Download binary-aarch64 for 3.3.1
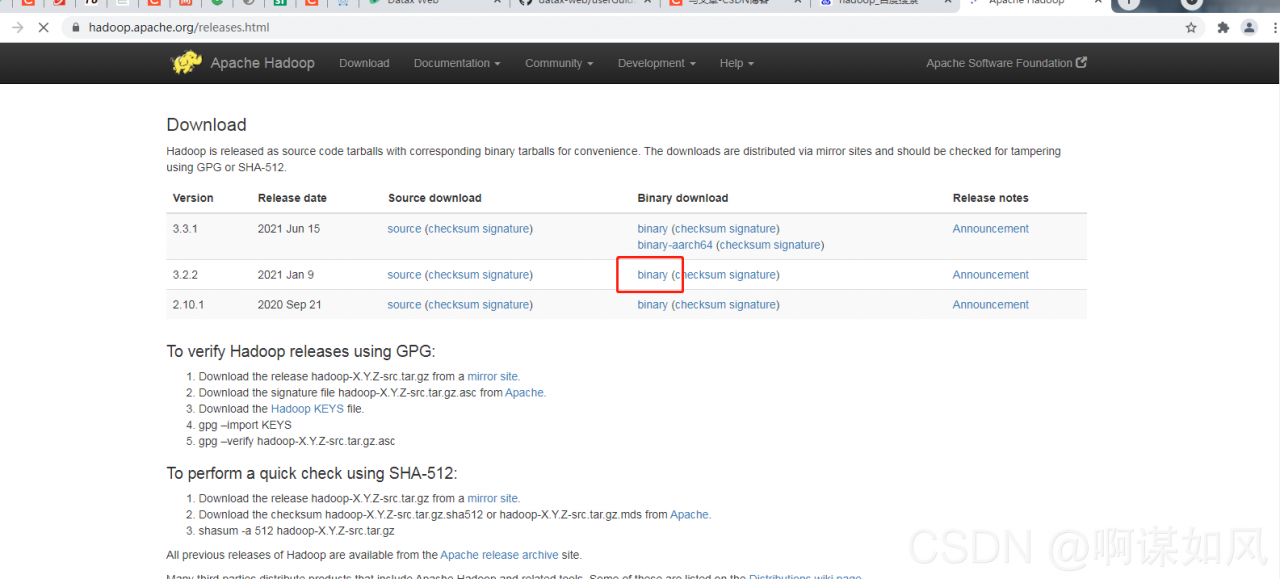The width and height of the screenshot is (1280, 579). (x=675, y=245)
